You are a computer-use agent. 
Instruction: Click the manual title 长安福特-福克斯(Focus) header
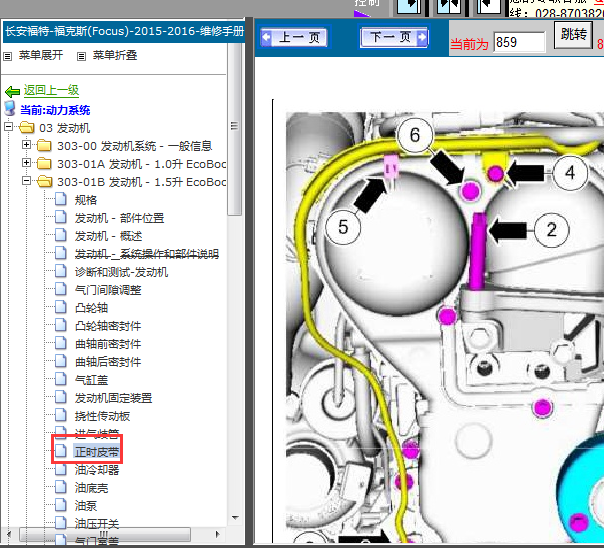coord(124,31)
